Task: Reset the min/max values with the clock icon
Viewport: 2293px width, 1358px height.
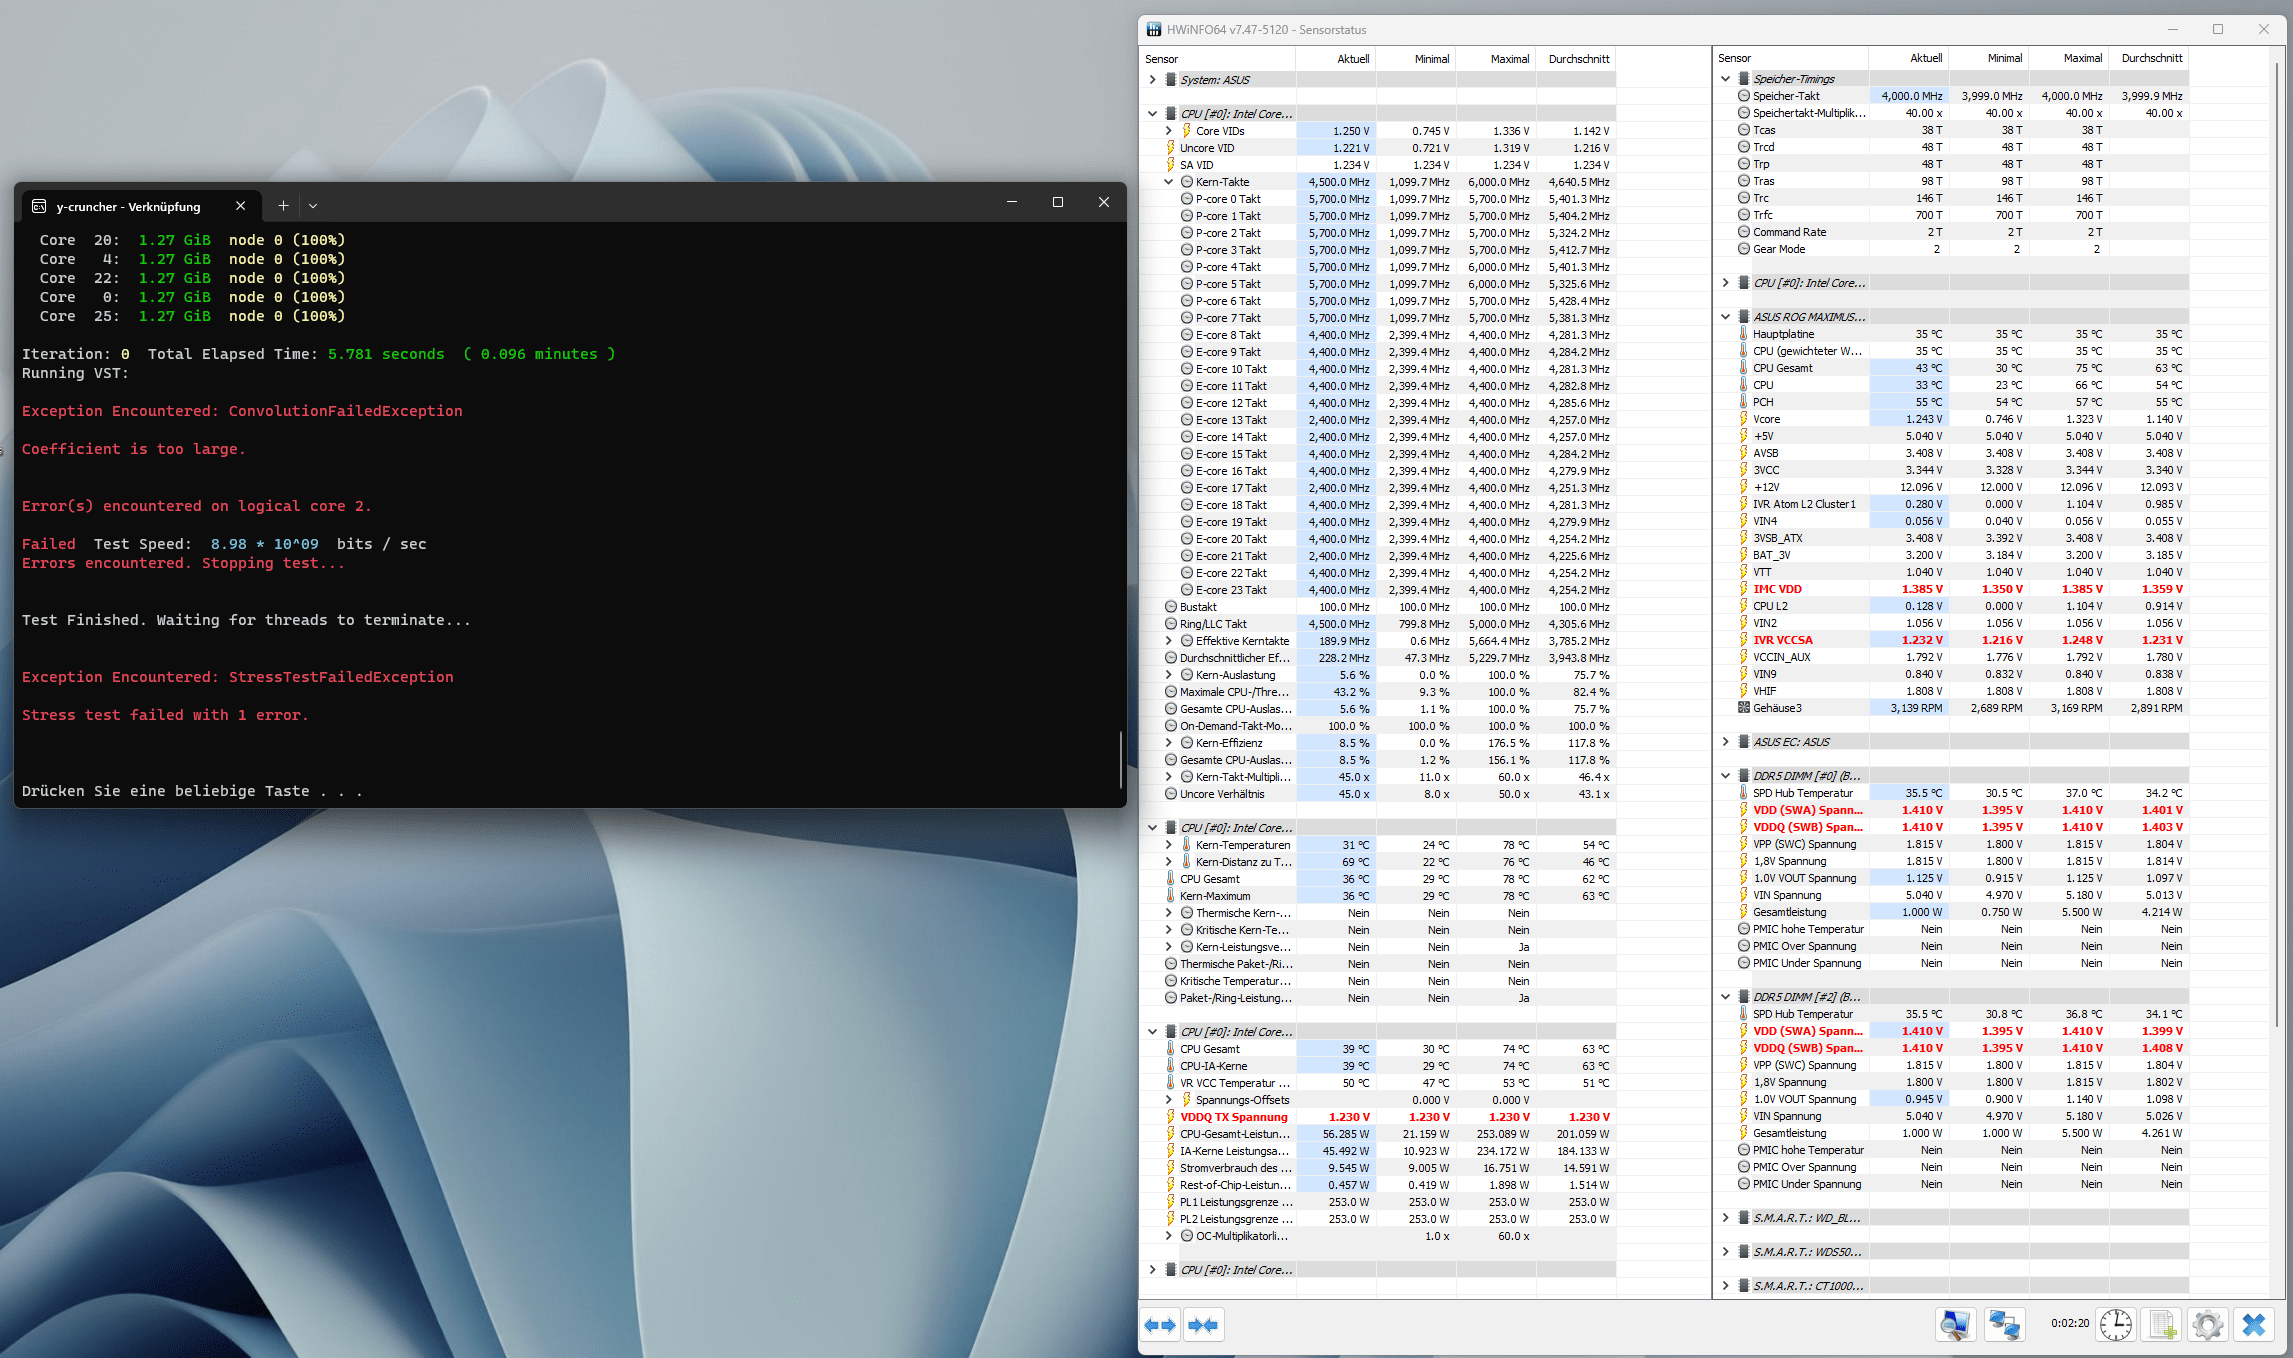Action: (2116, 1325)
